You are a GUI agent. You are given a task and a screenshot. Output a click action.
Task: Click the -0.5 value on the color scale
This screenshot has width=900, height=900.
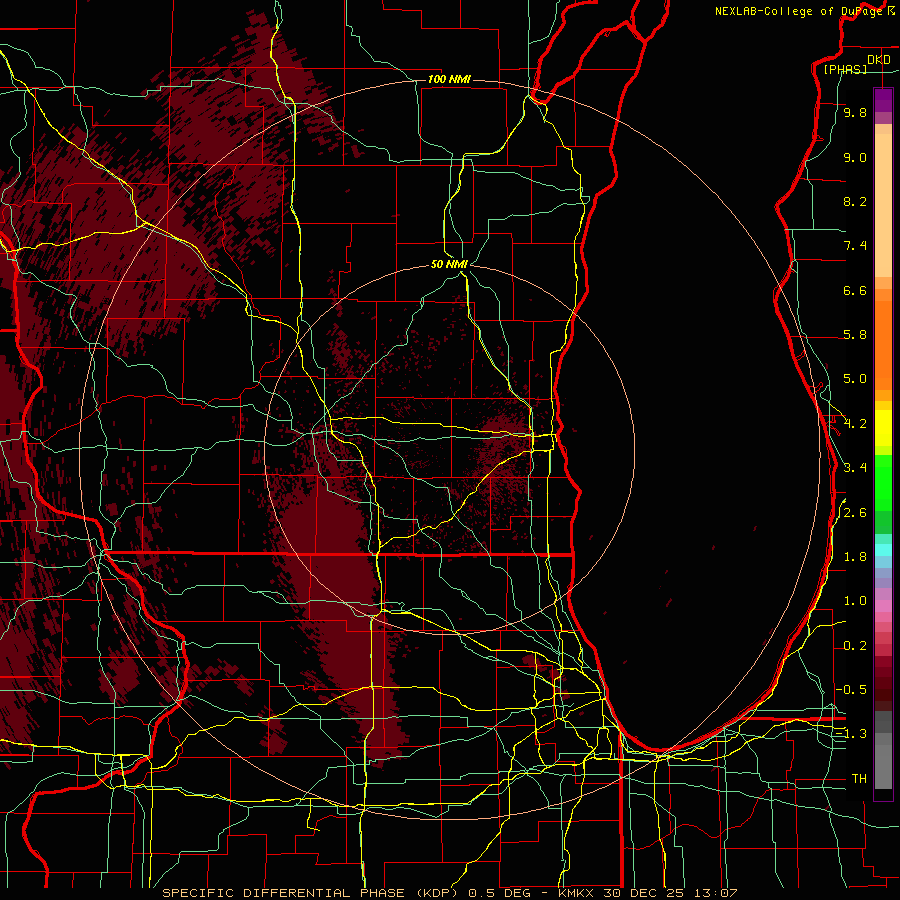(851, 689)
